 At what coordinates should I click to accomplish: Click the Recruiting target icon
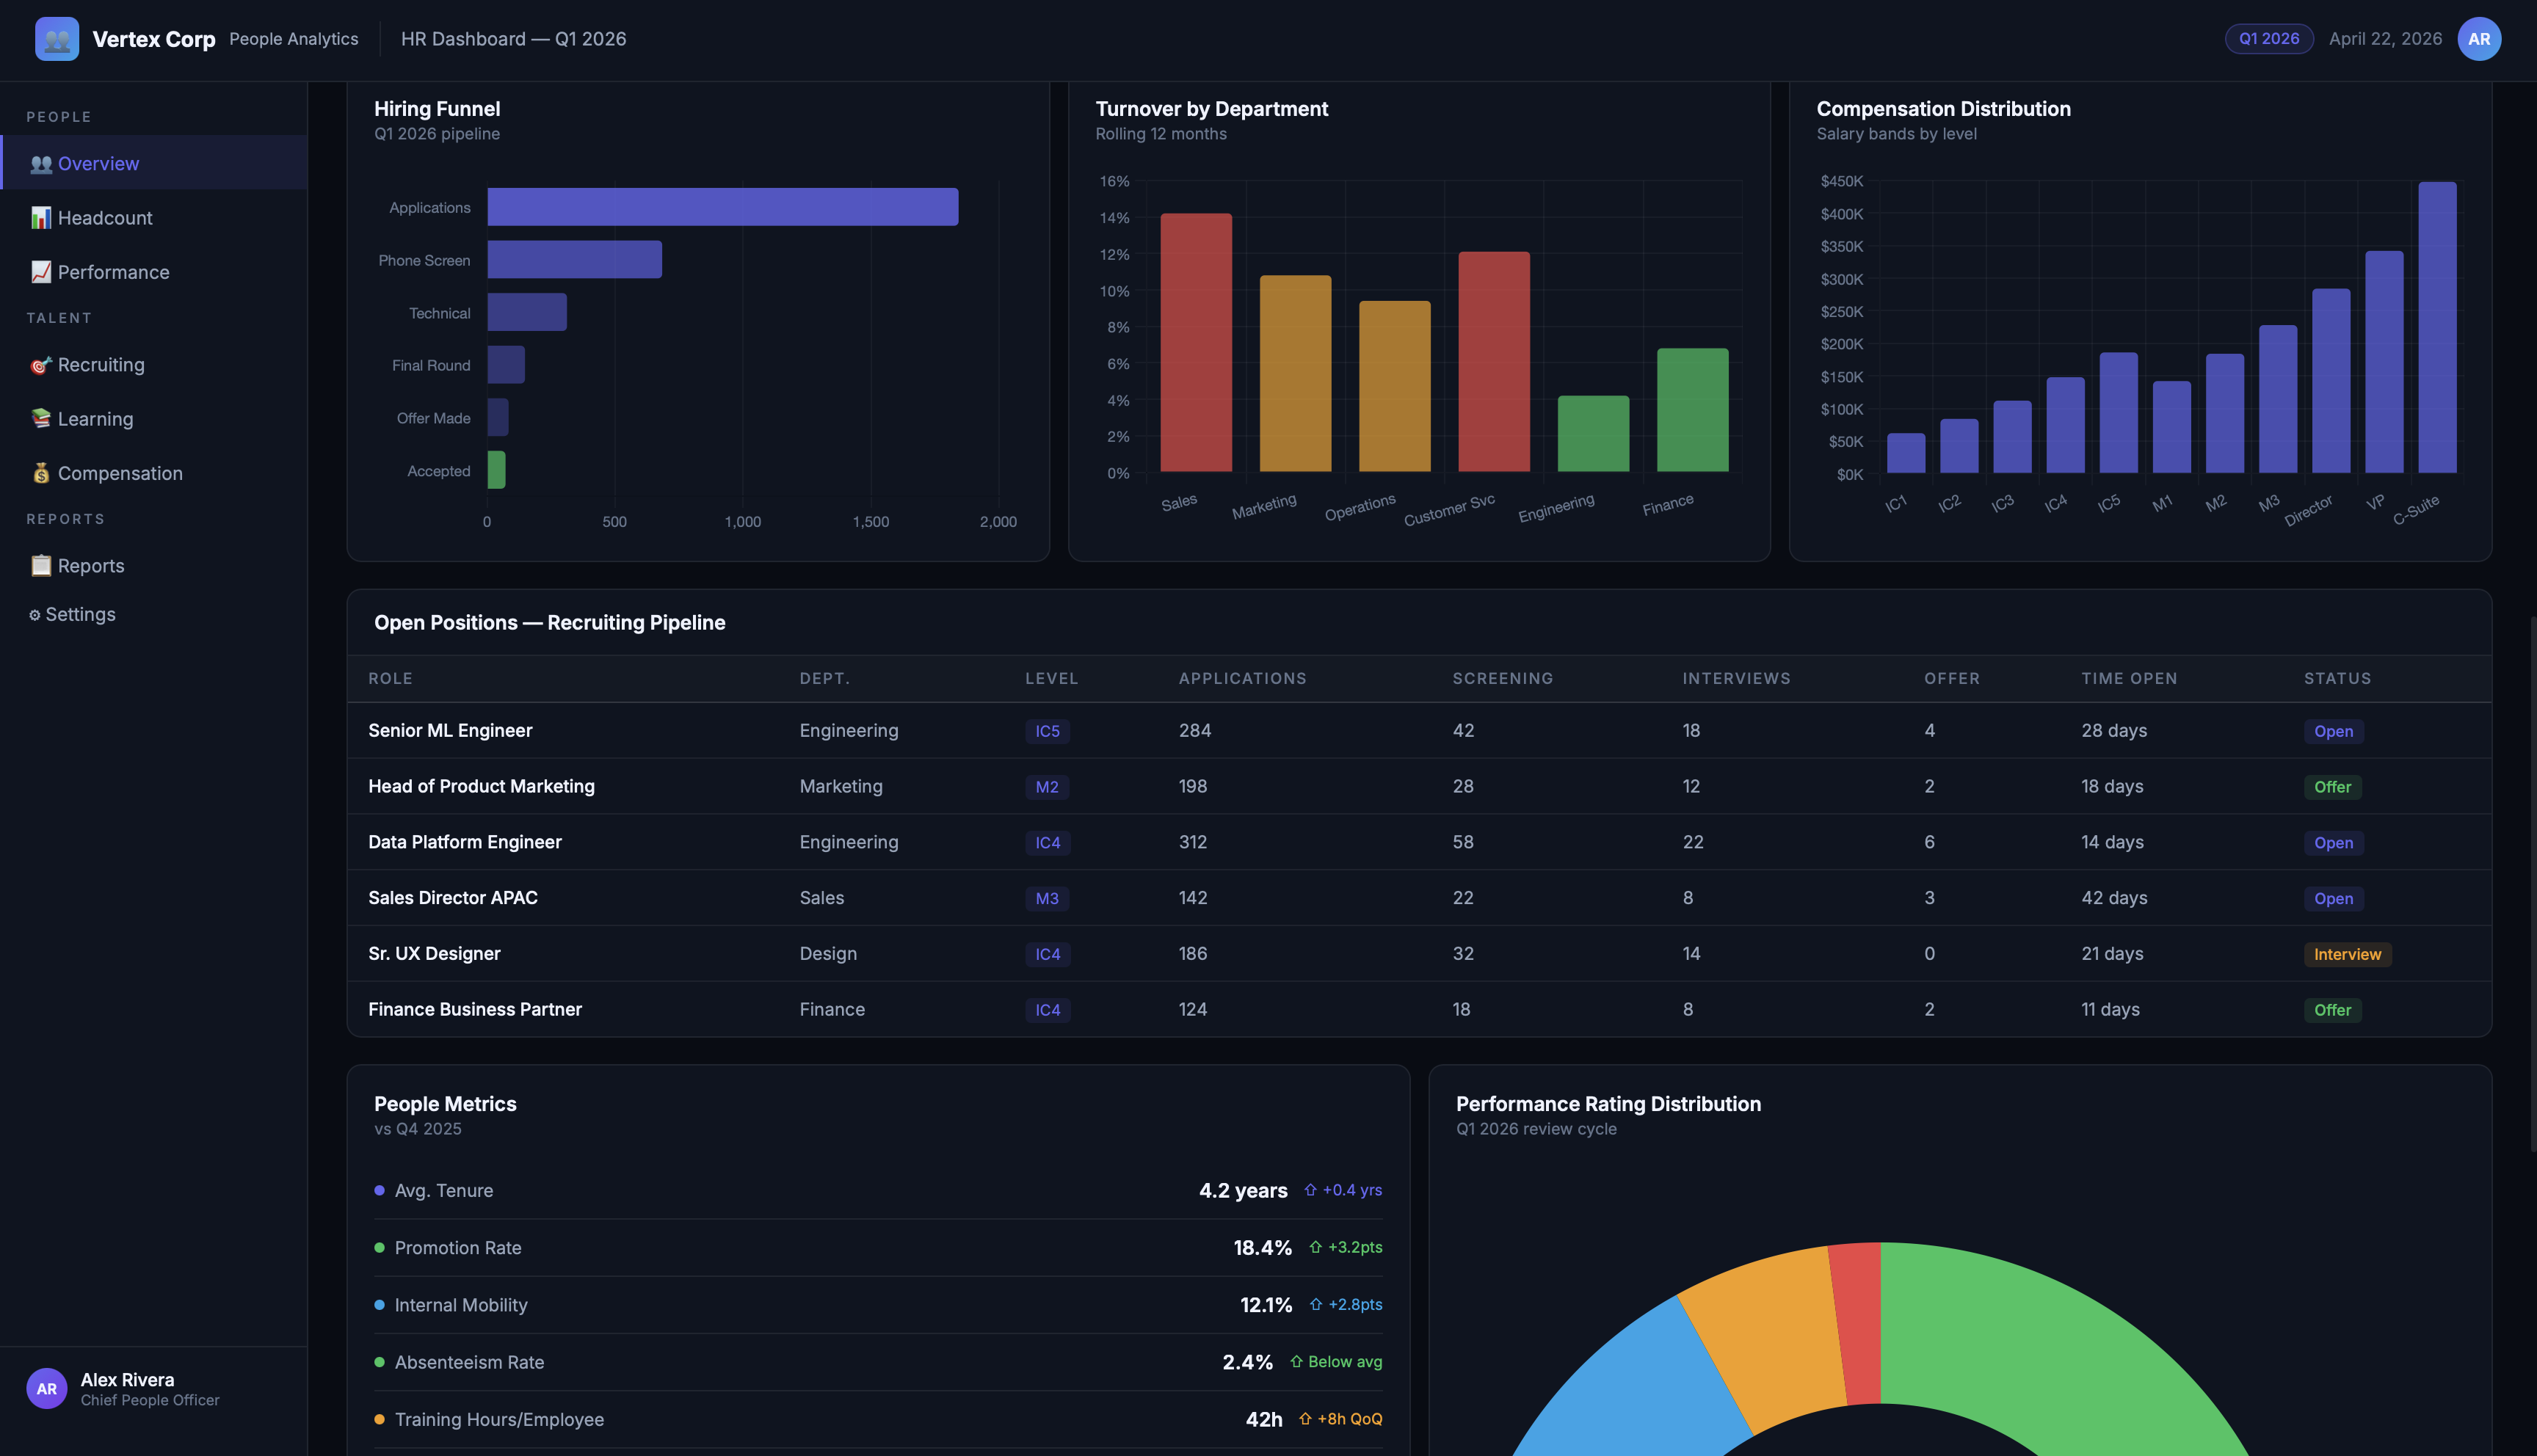[41, 365]
